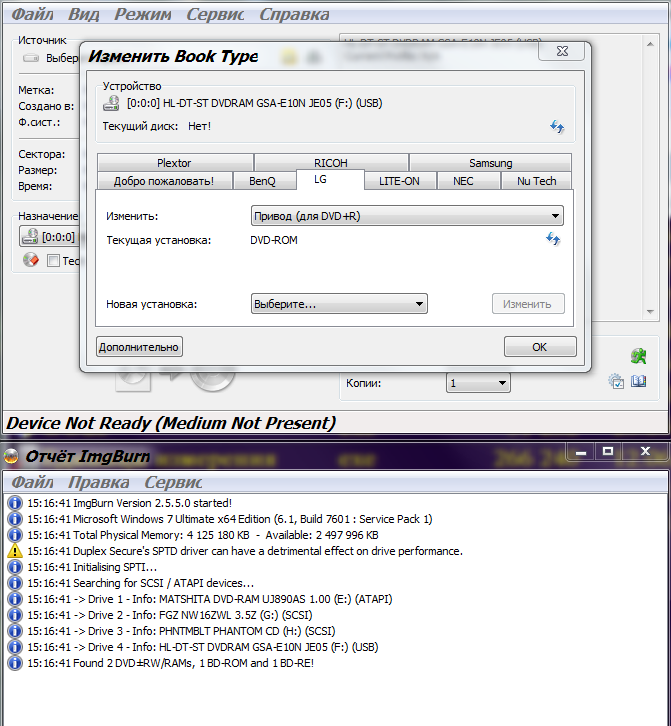Viewport: 671px width, 726px height.
Task: Click info icon for ImgBurn Version 2.5.5.0 started
Action: (x=15, y=503)
